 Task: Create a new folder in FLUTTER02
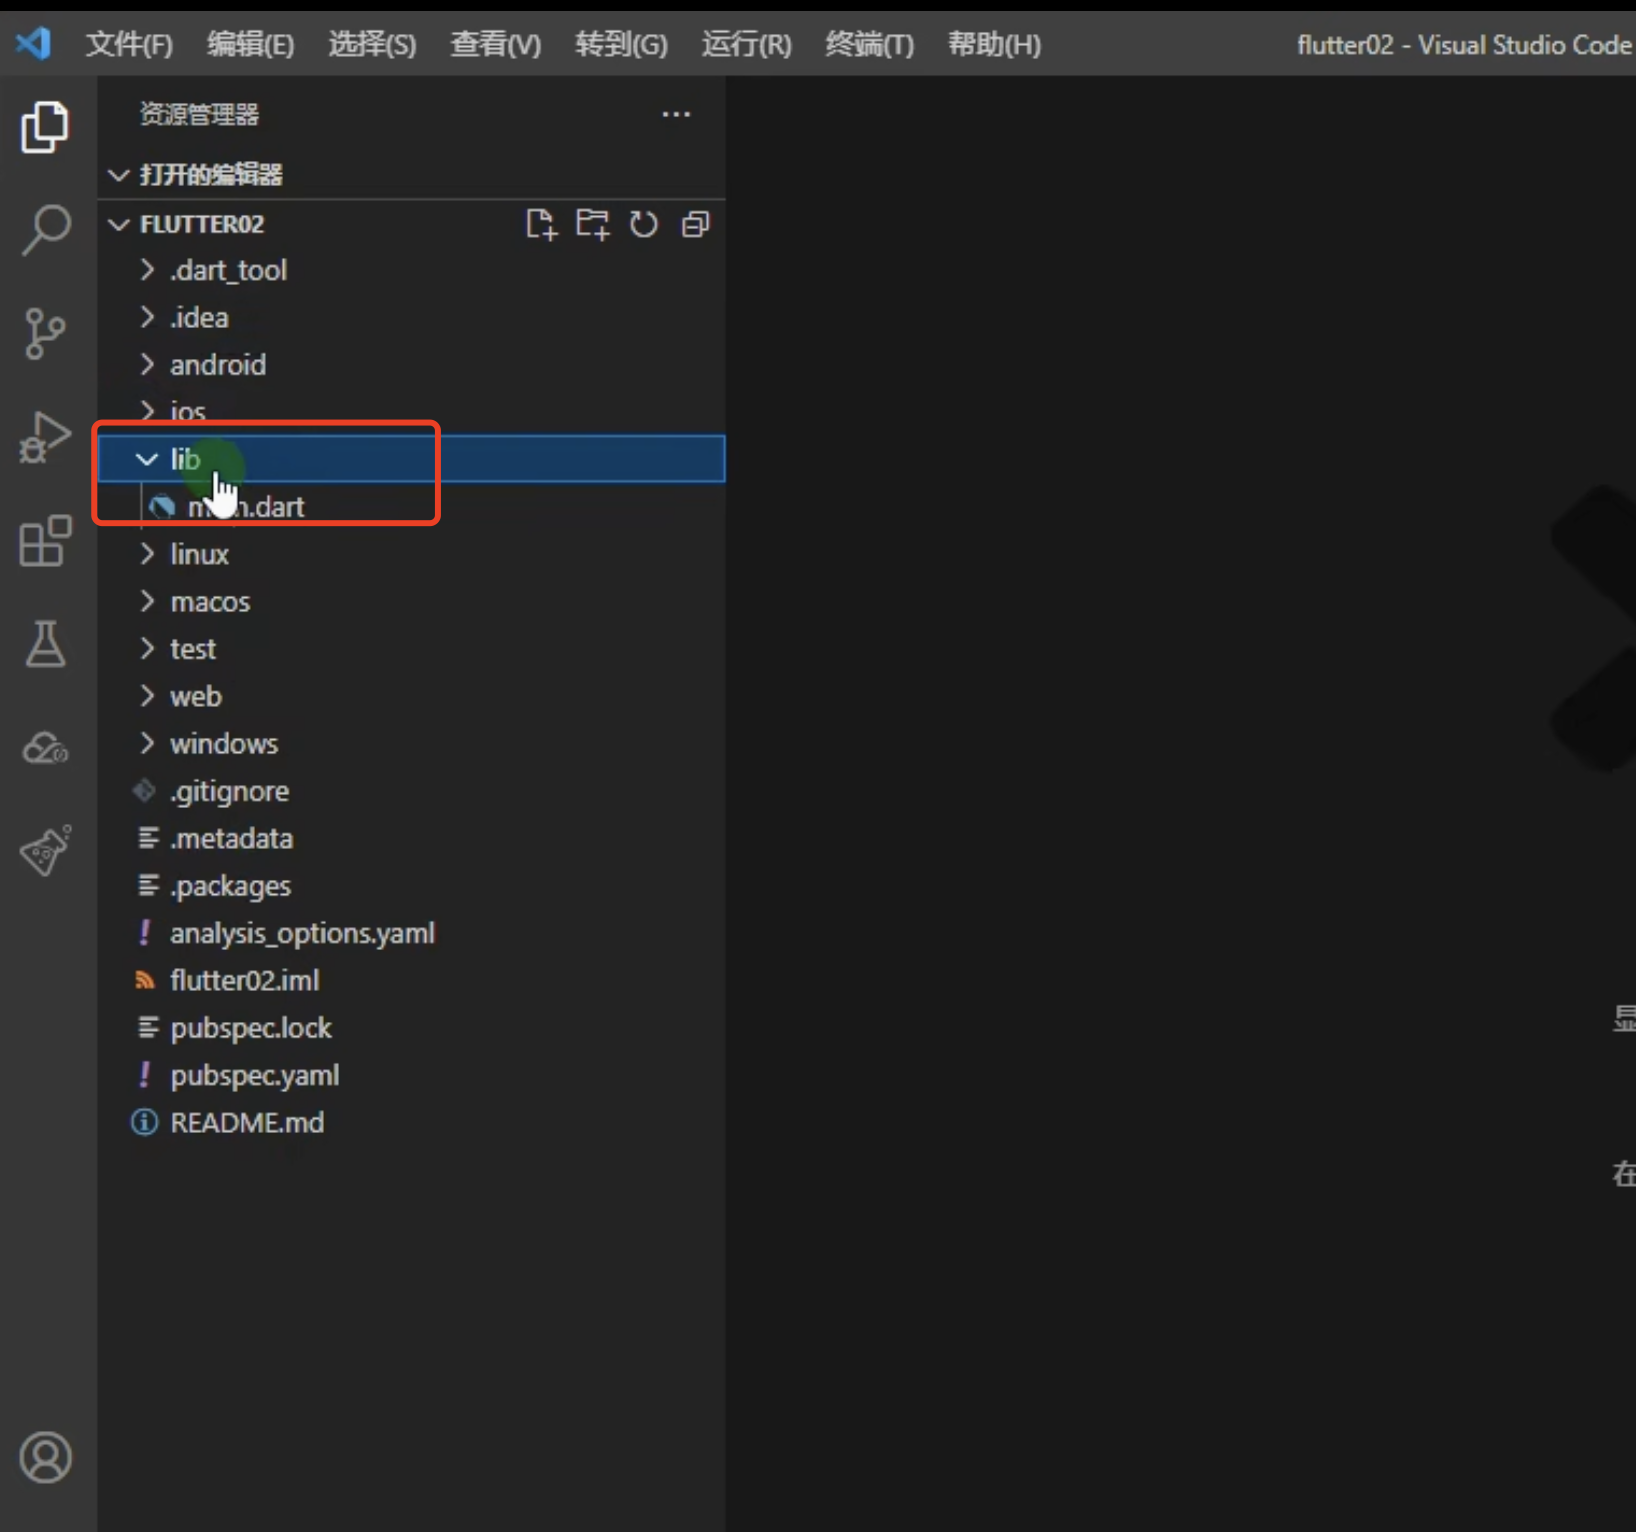coord(592,224)
